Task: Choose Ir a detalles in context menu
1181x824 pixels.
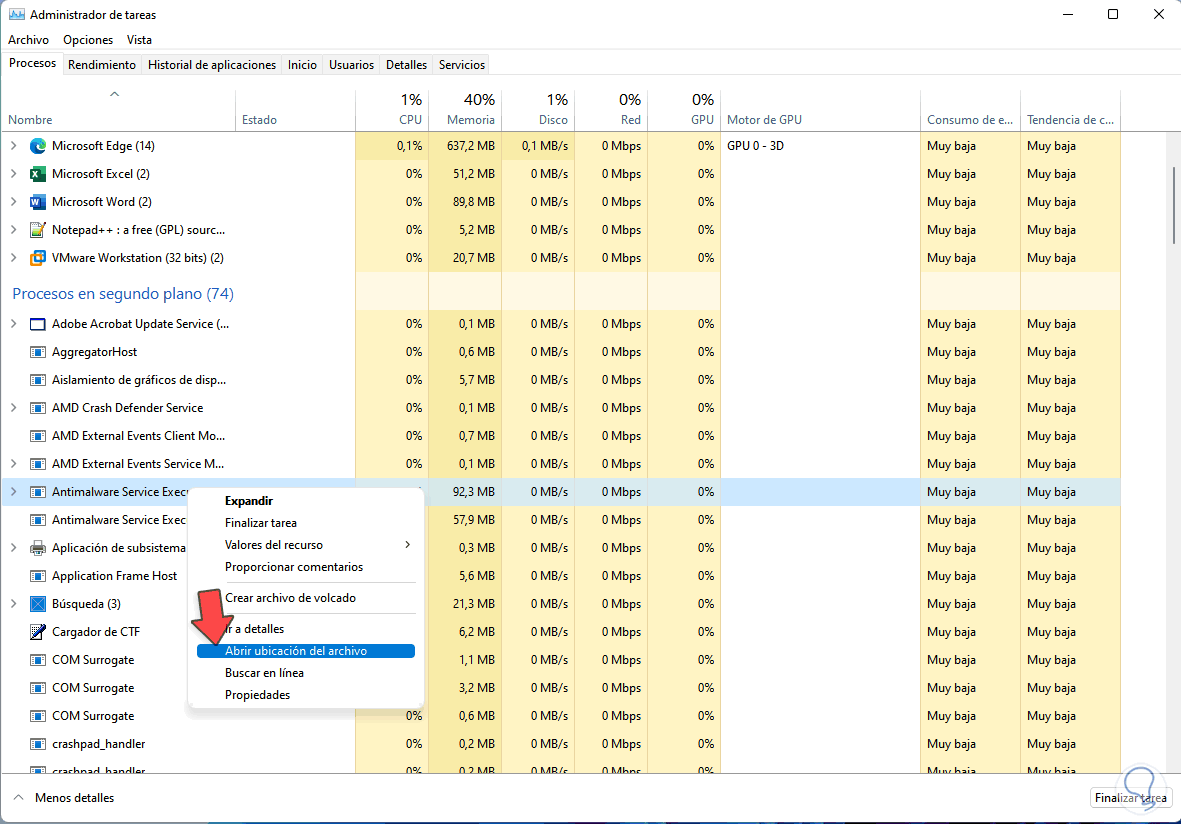Action: pos(306,628)
